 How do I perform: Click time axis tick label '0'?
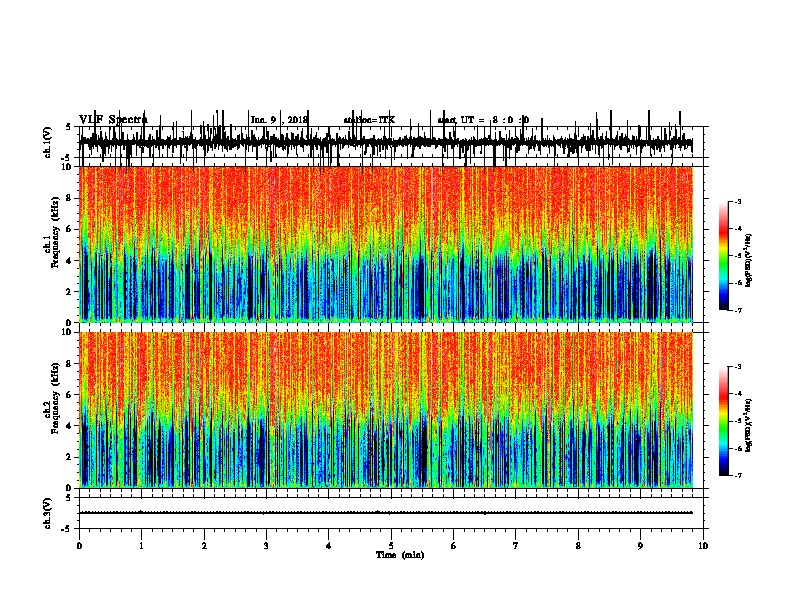click(x=79, y=545)
